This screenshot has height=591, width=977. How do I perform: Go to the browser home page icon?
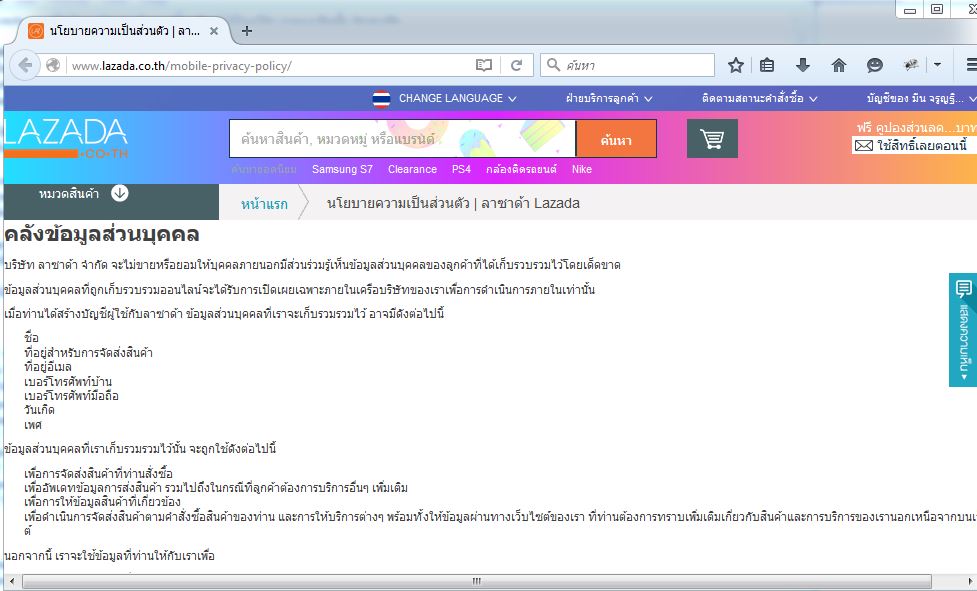[x=839, y=65]
